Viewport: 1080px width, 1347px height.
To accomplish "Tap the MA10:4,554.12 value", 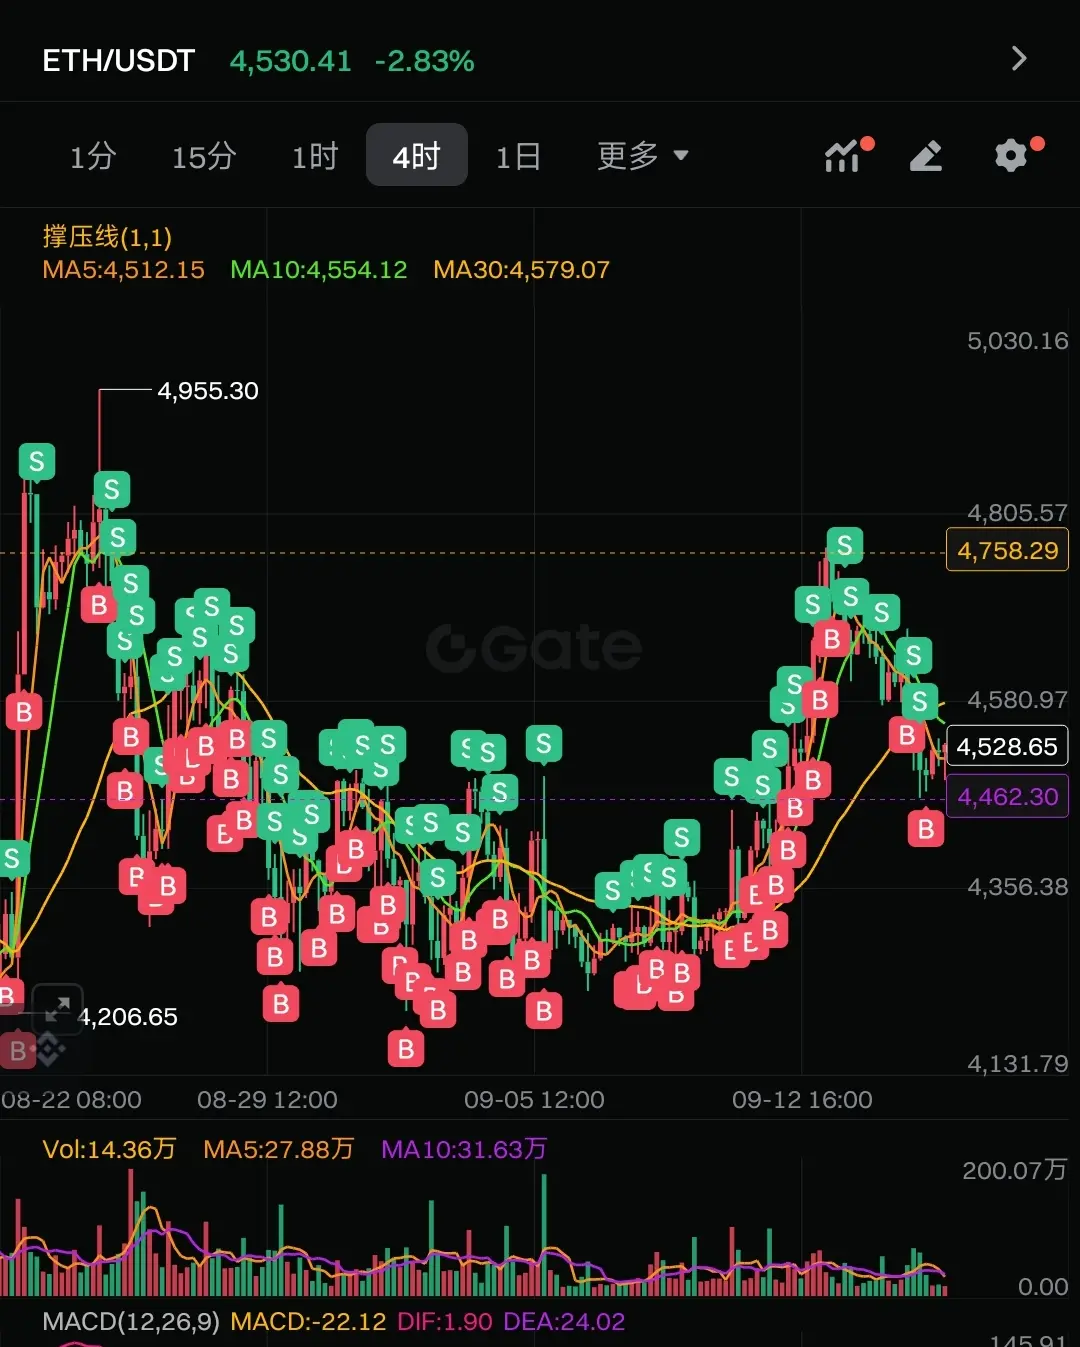I will pos(319,270).
